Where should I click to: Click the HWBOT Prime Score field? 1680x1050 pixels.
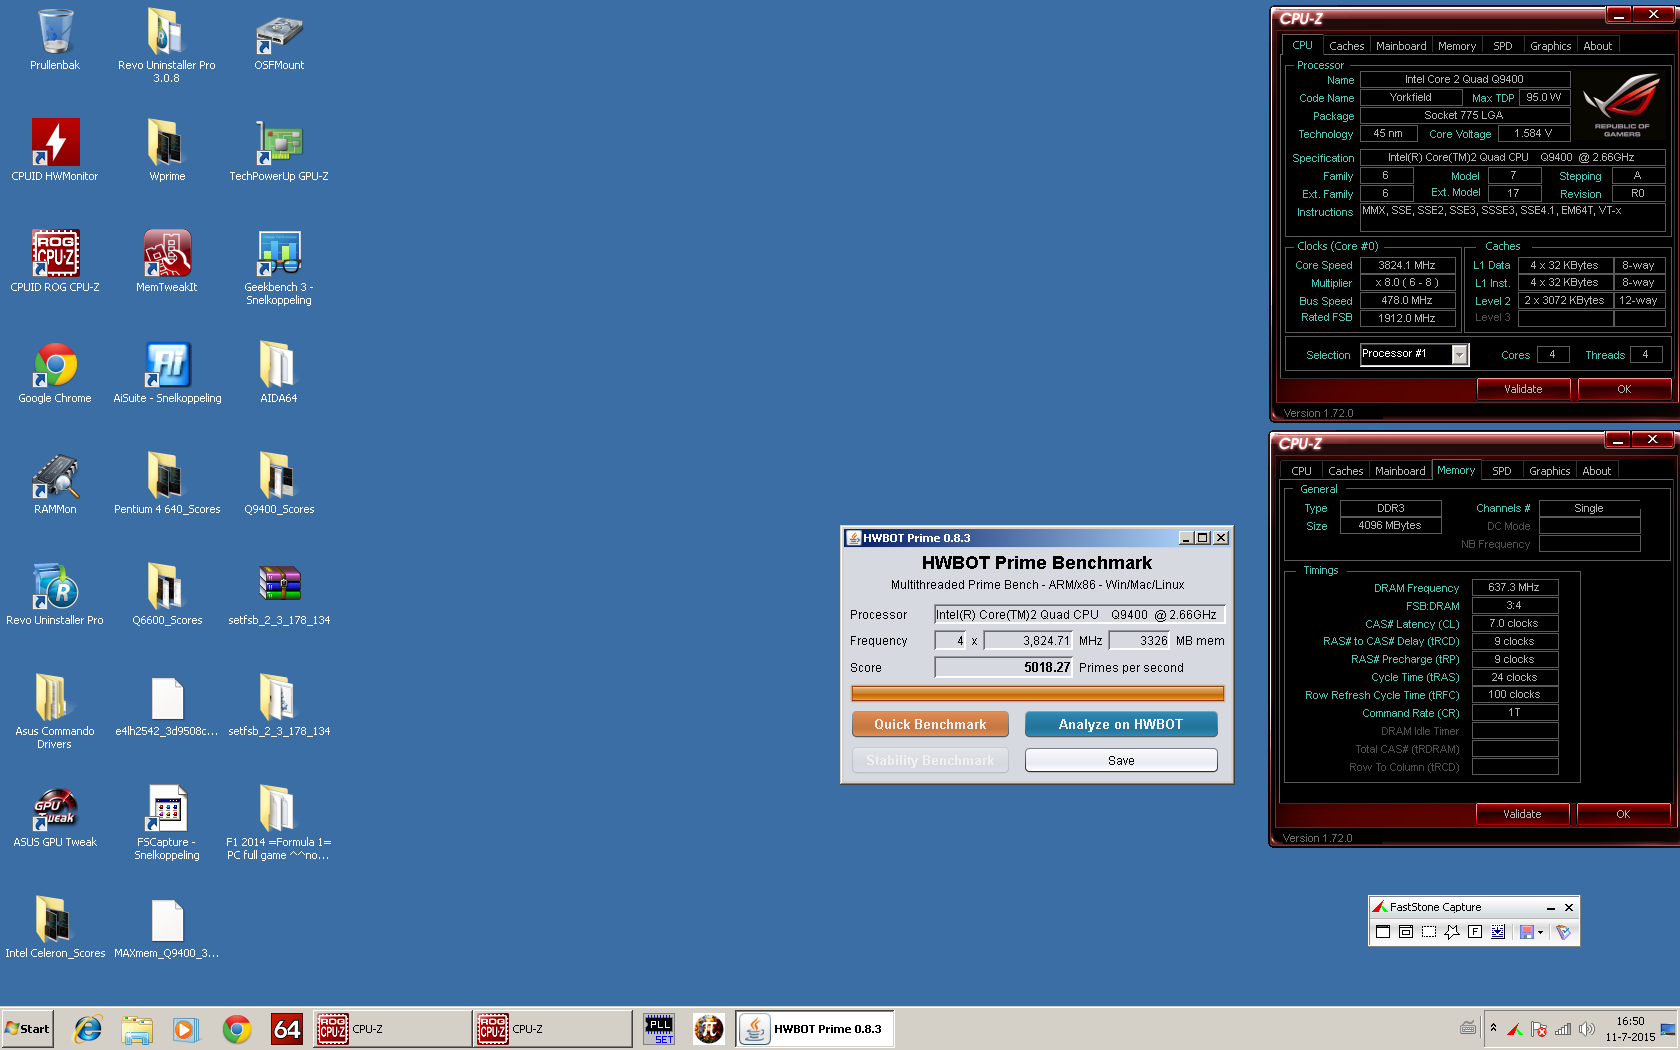pos(1003,667)
